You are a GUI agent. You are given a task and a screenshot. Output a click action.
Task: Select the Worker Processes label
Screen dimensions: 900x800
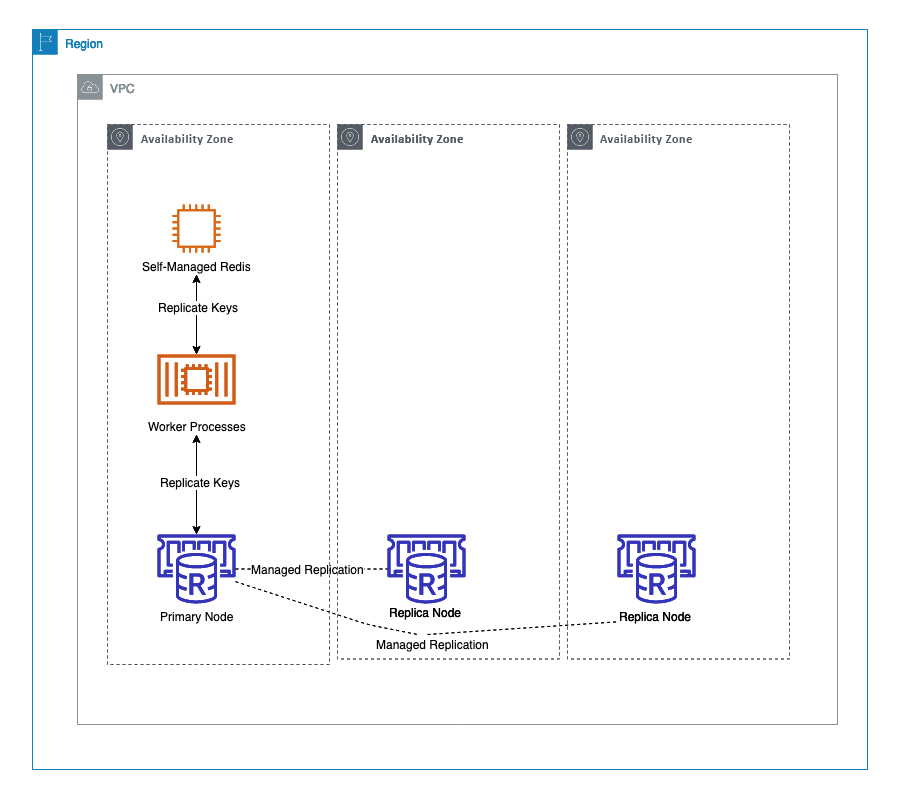click(196, 426)
